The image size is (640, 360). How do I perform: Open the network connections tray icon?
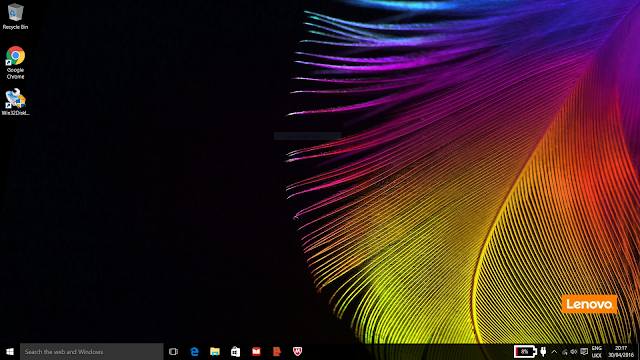pyautogui.click(x=564, y=352)
